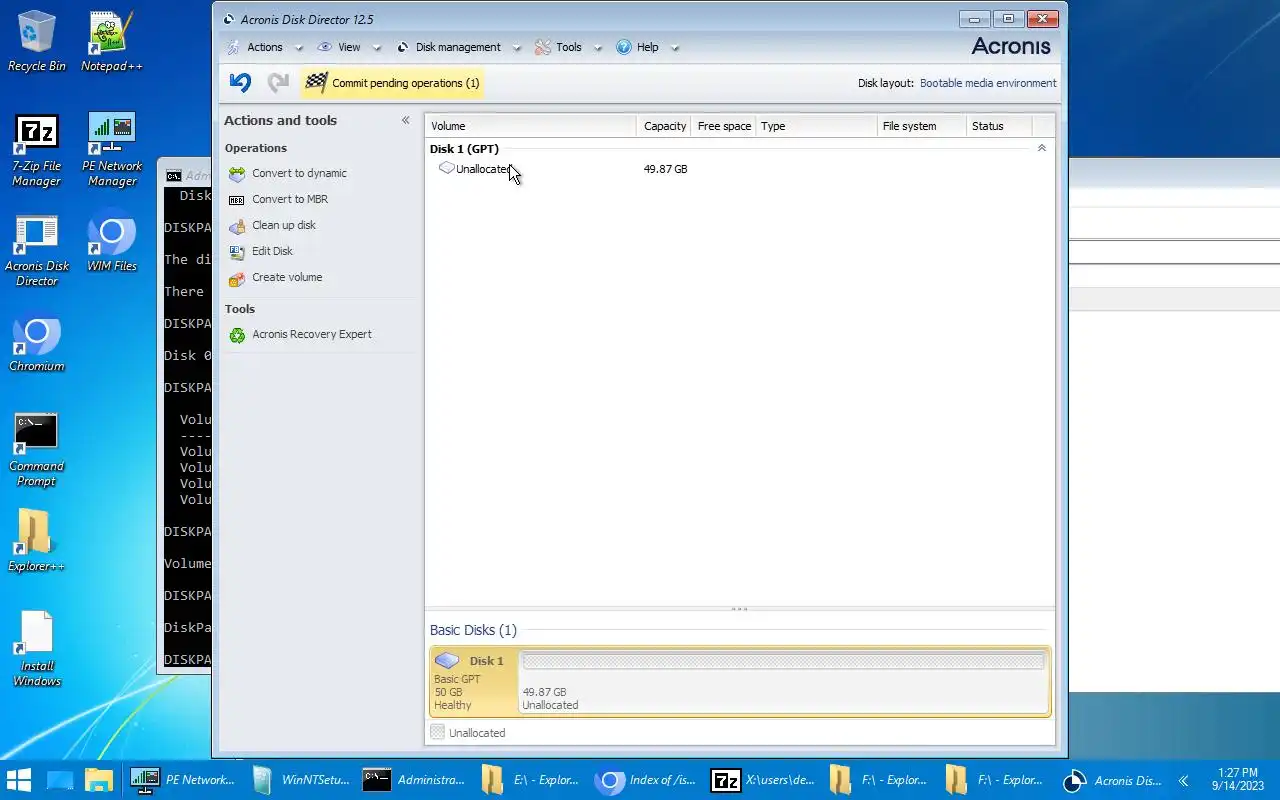Select Convert to MBR operation
Image resolution: width=1280 pixels, height=800 pixels.
290,199
